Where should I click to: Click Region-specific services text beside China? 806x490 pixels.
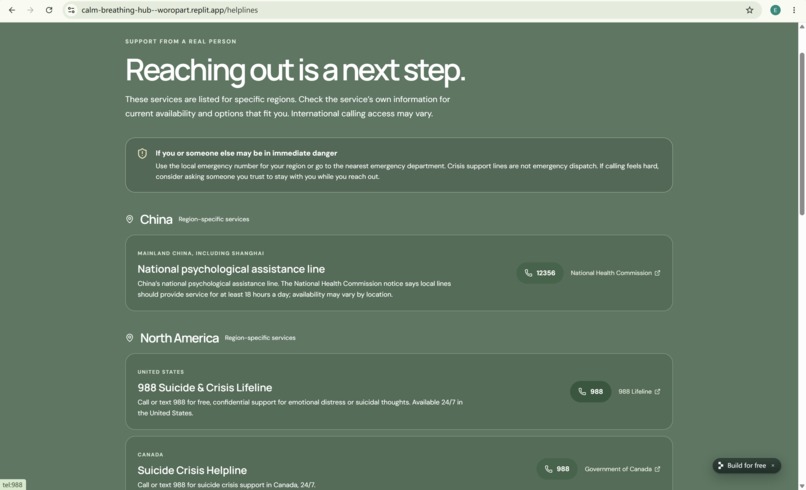214,219
